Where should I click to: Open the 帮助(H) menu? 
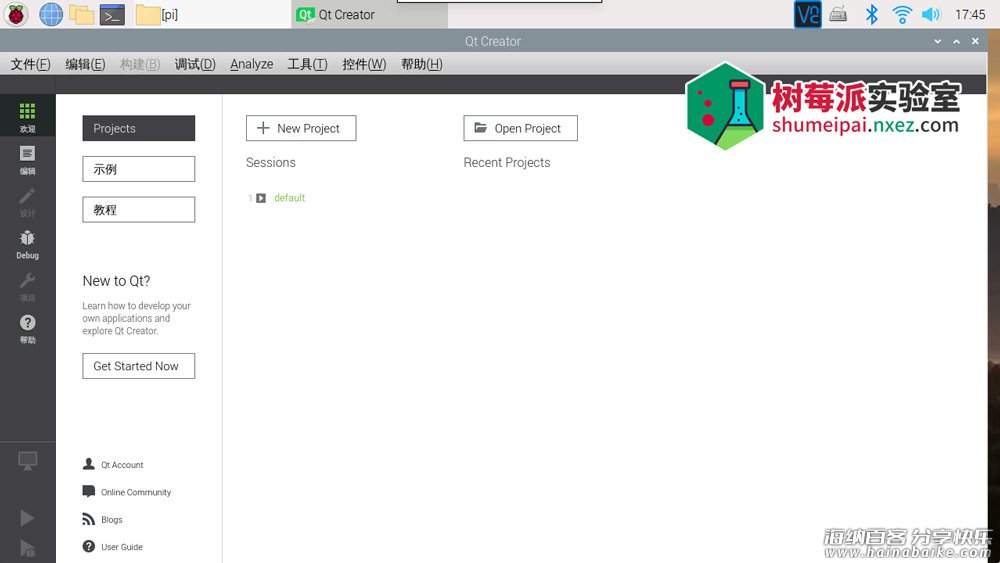[422, 64]
